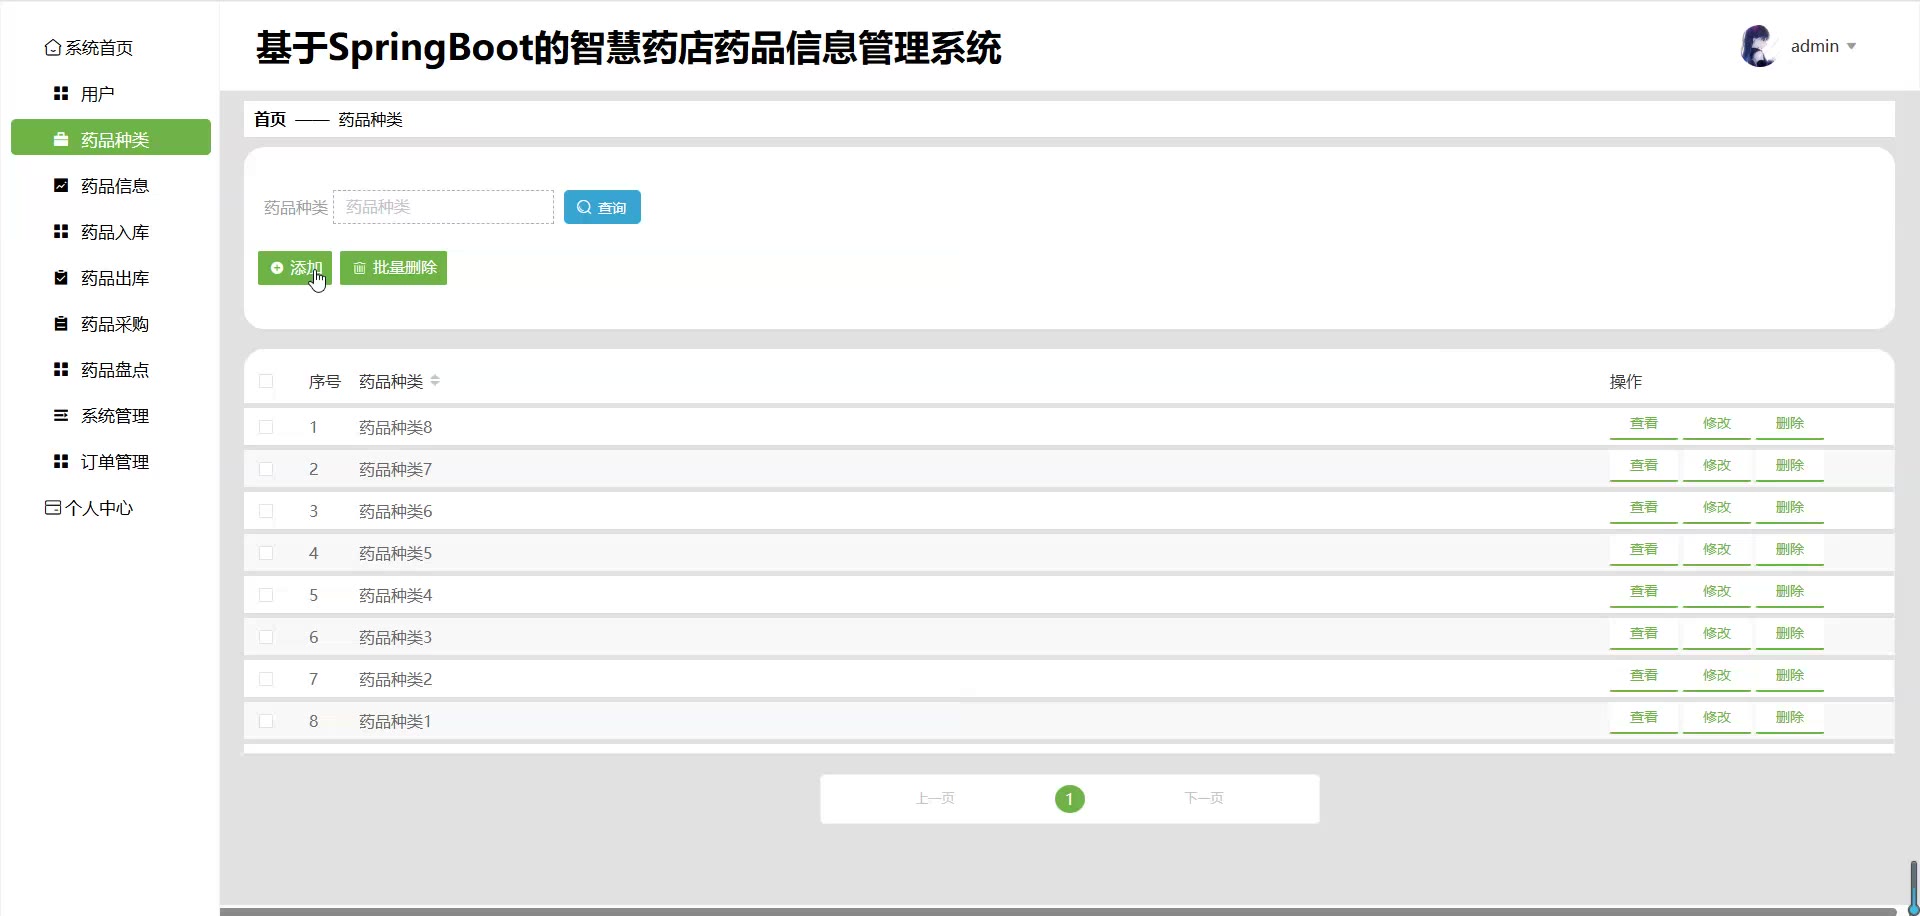Click the grid icon next to 用户
This screenshot has width=1920, height=916.
tap(61, 94)
